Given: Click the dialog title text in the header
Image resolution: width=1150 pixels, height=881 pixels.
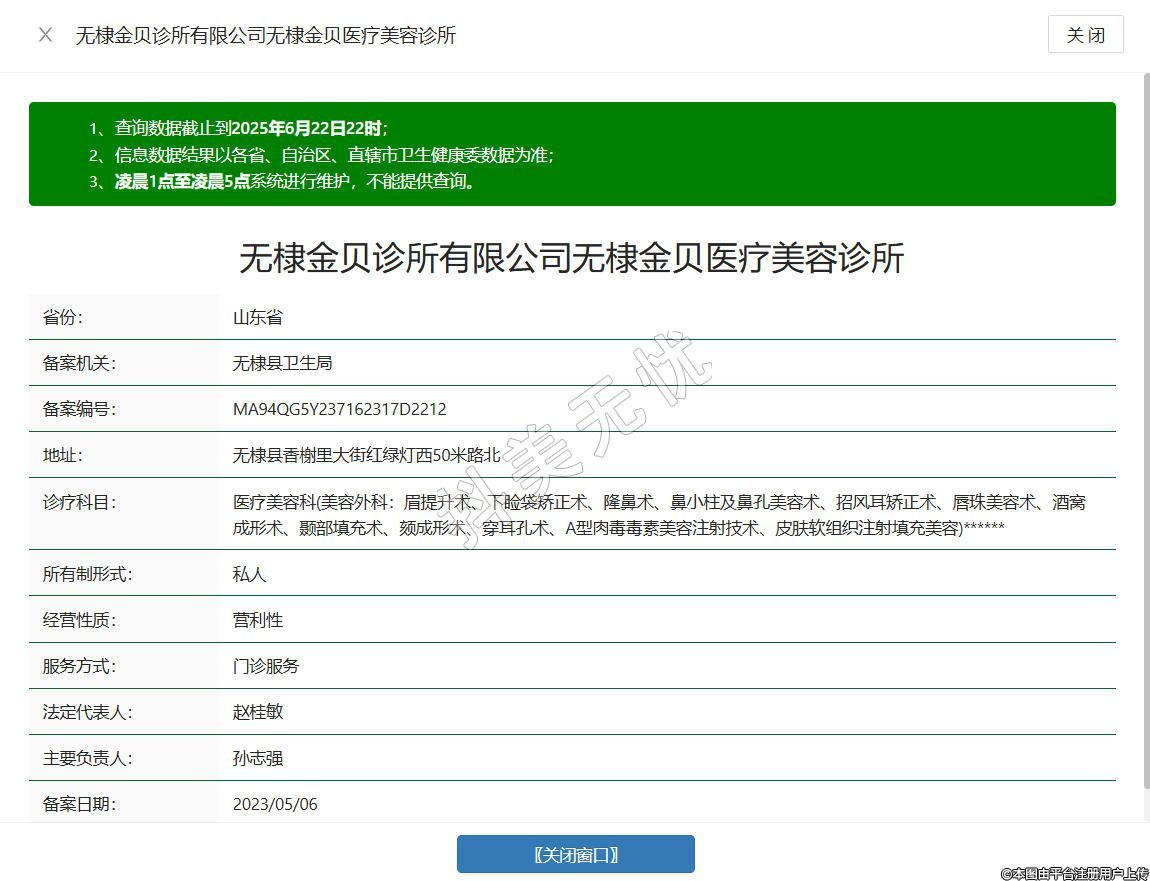Looking at the screenshot, I should tap(266, 35).
